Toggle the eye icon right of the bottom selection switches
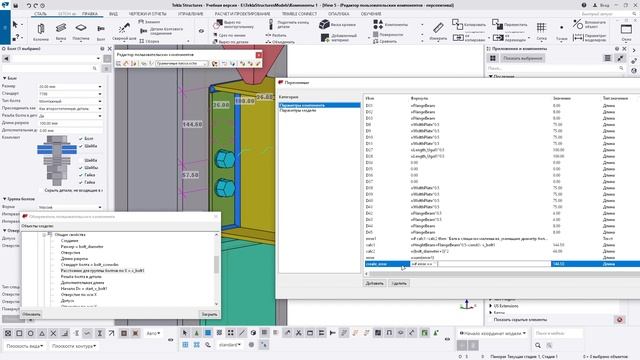The width and height of the screenshot is (640, 360). click(x=447, y=339)
